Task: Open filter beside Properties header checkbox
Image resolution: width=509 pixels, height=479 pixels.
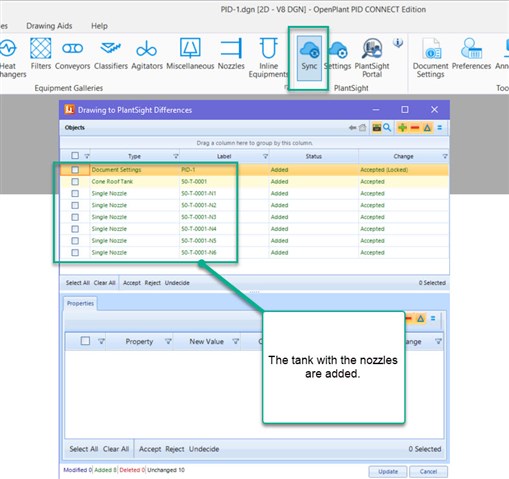Action: tap(101, 341)
